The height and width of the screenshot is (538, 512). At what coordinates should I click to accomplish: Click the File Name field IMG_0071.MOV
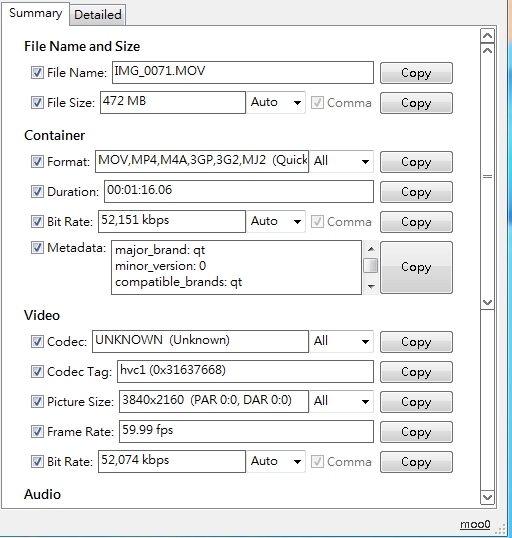coord(243,72)
